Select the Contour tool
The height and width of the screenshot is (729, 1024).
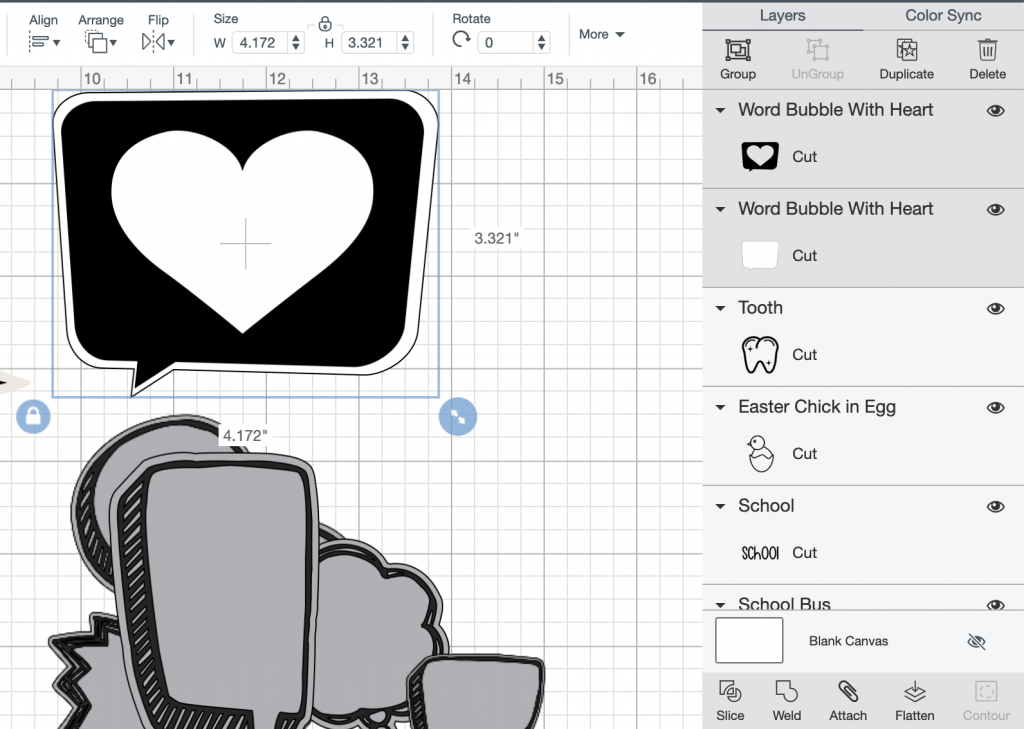pos(985,700)
